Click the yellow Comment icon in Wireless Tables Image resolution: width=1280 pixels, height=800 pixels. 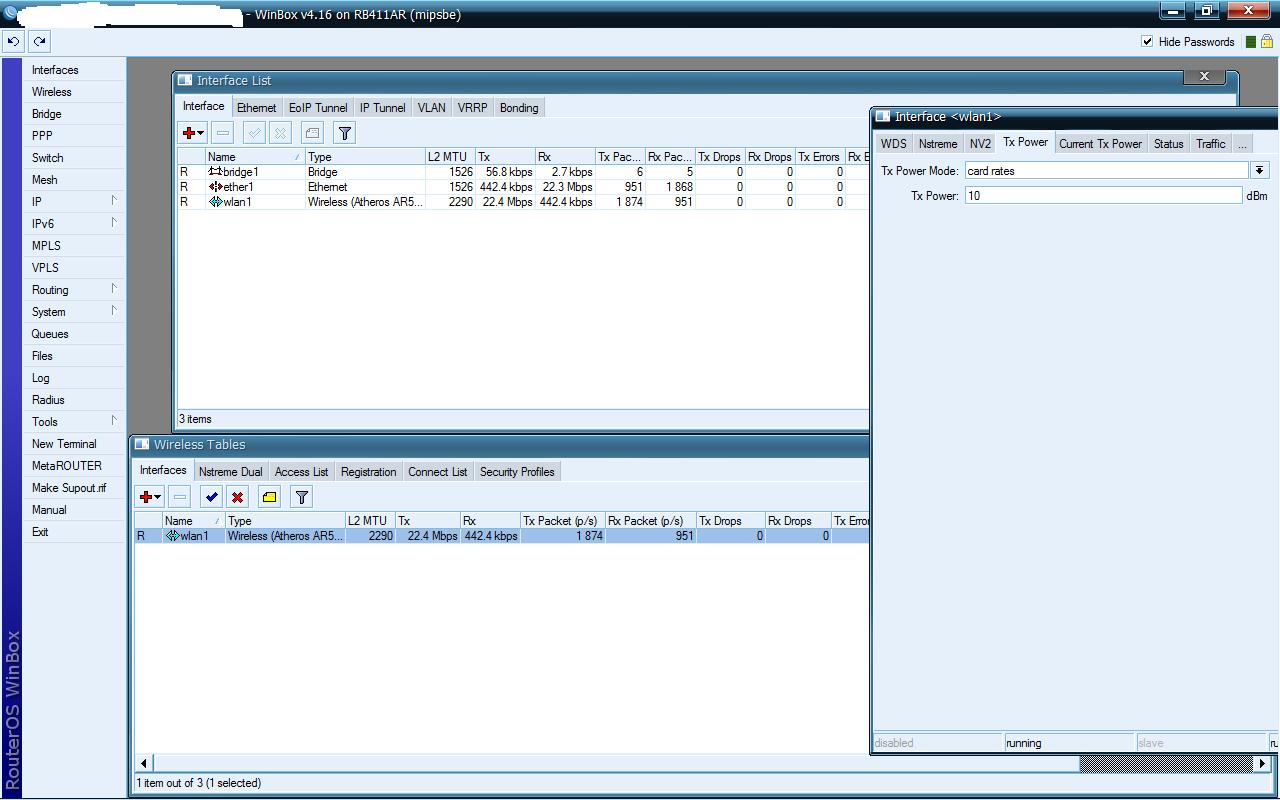pyautogui.click(x=270, y=497)
